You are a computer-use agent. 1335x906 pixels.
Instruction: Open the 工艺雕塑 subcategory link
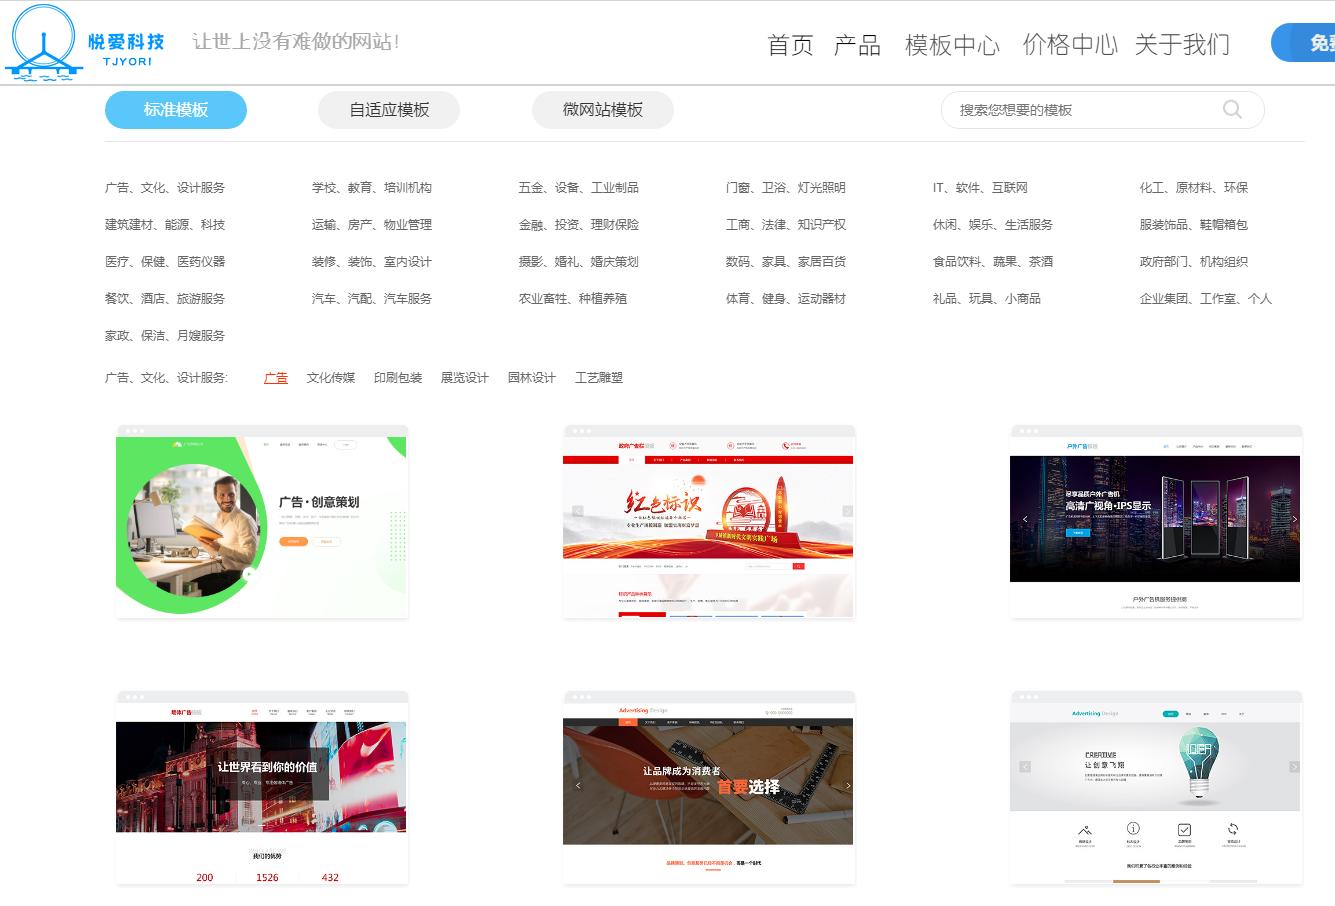click(x=600, y=377)
